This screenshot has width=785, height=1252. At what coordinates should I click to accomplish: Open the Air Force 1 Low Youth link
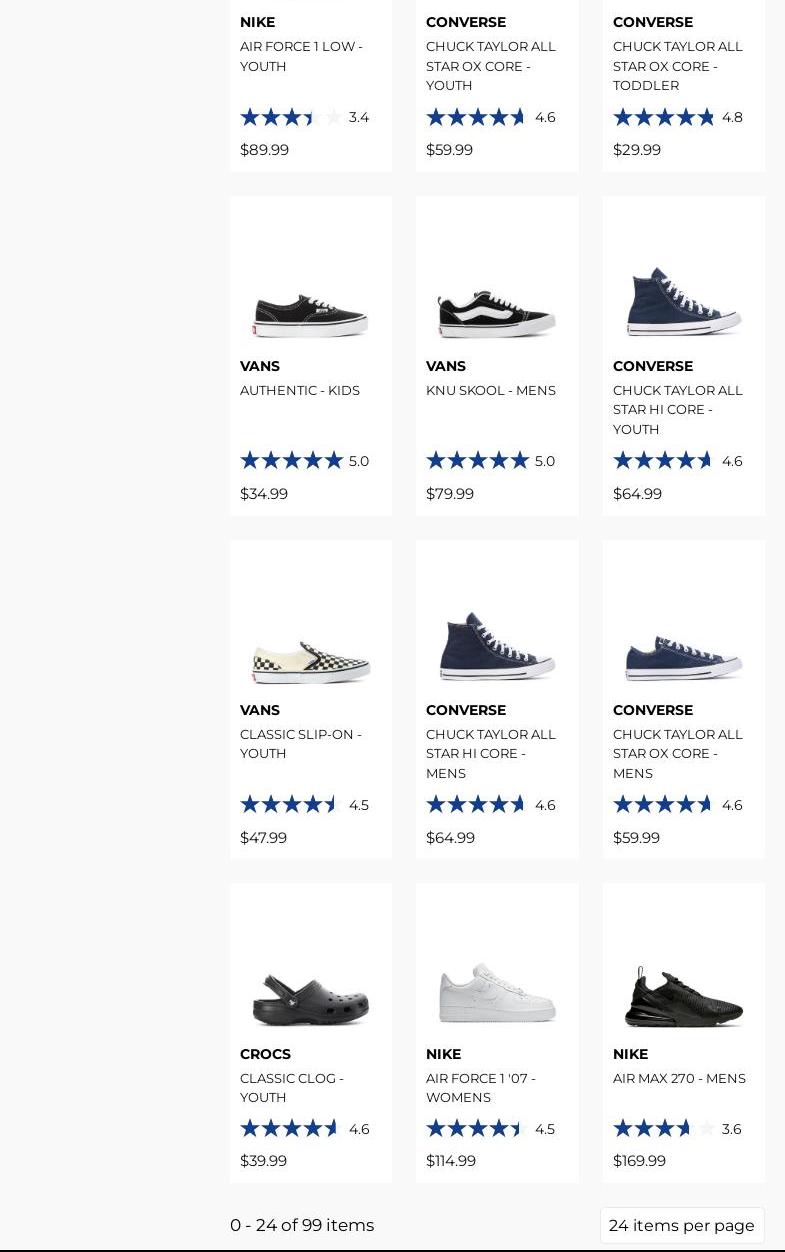pyautogui.click(x=301, y=56)
